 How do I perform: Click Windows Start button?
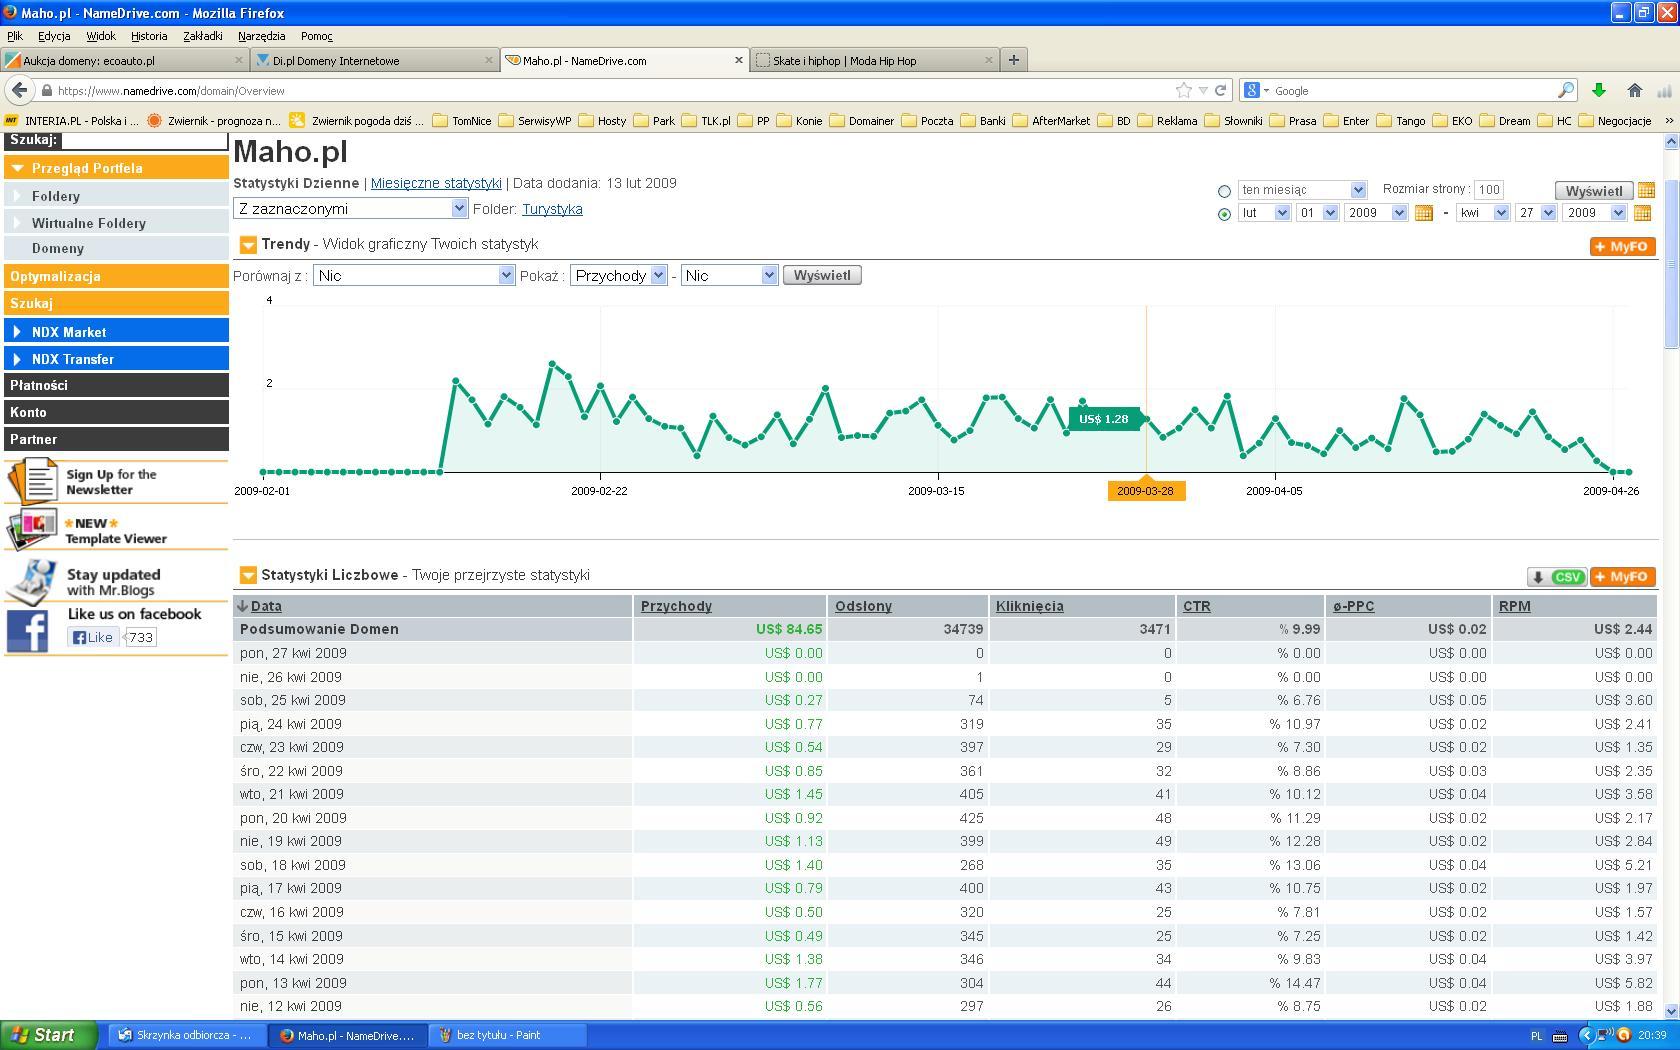[x=48, y=1035]
